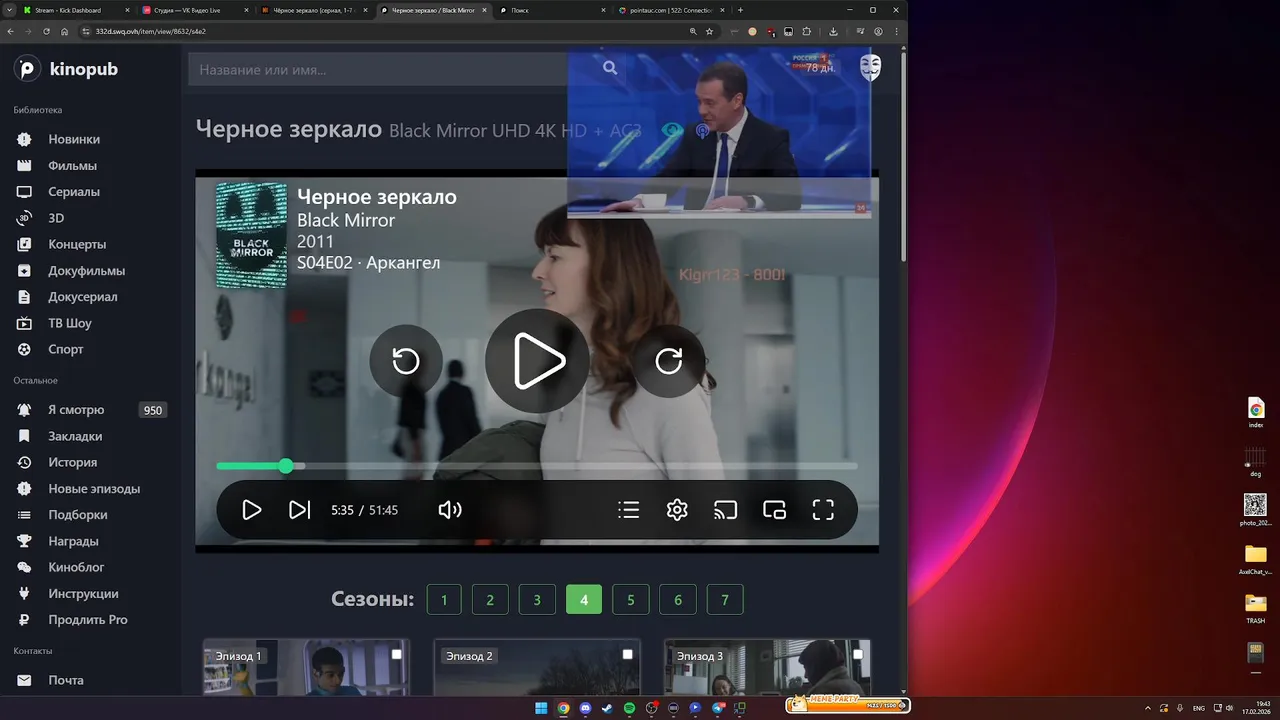Mute the player volume
Screen dimensions: 1280x720
click(x=450, y=510)
